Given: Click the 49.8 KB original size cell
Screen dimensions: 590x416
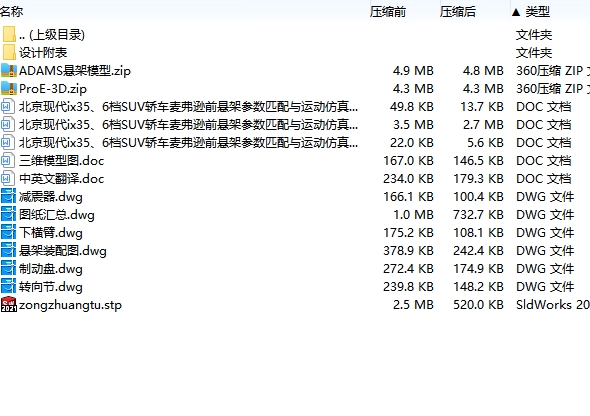Looking at the screenshot, I should pos(412,107).
